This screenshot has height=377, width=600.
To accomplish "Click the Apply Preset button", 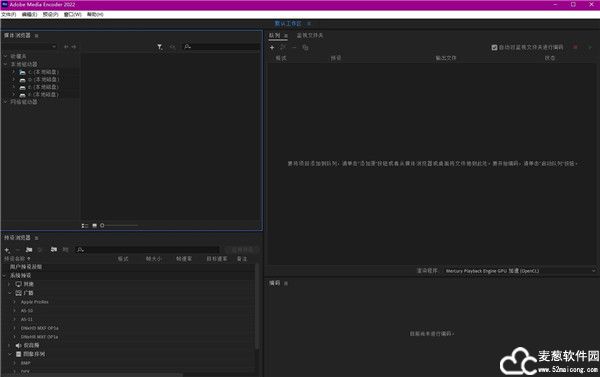I will [242, 250].
